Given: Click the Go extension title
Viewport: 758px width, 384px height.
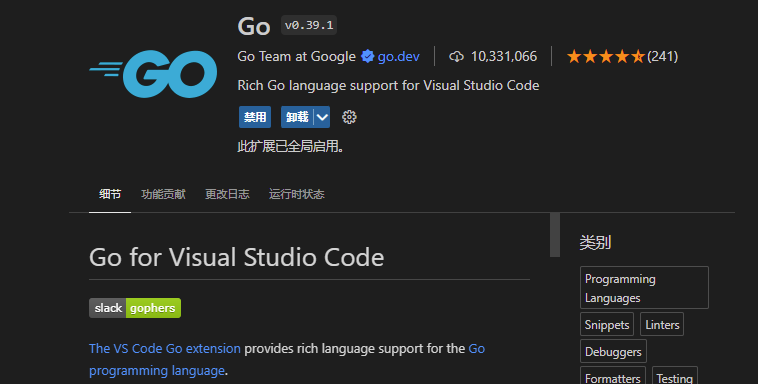Looking at the screenshot, I should click(254, 26).
